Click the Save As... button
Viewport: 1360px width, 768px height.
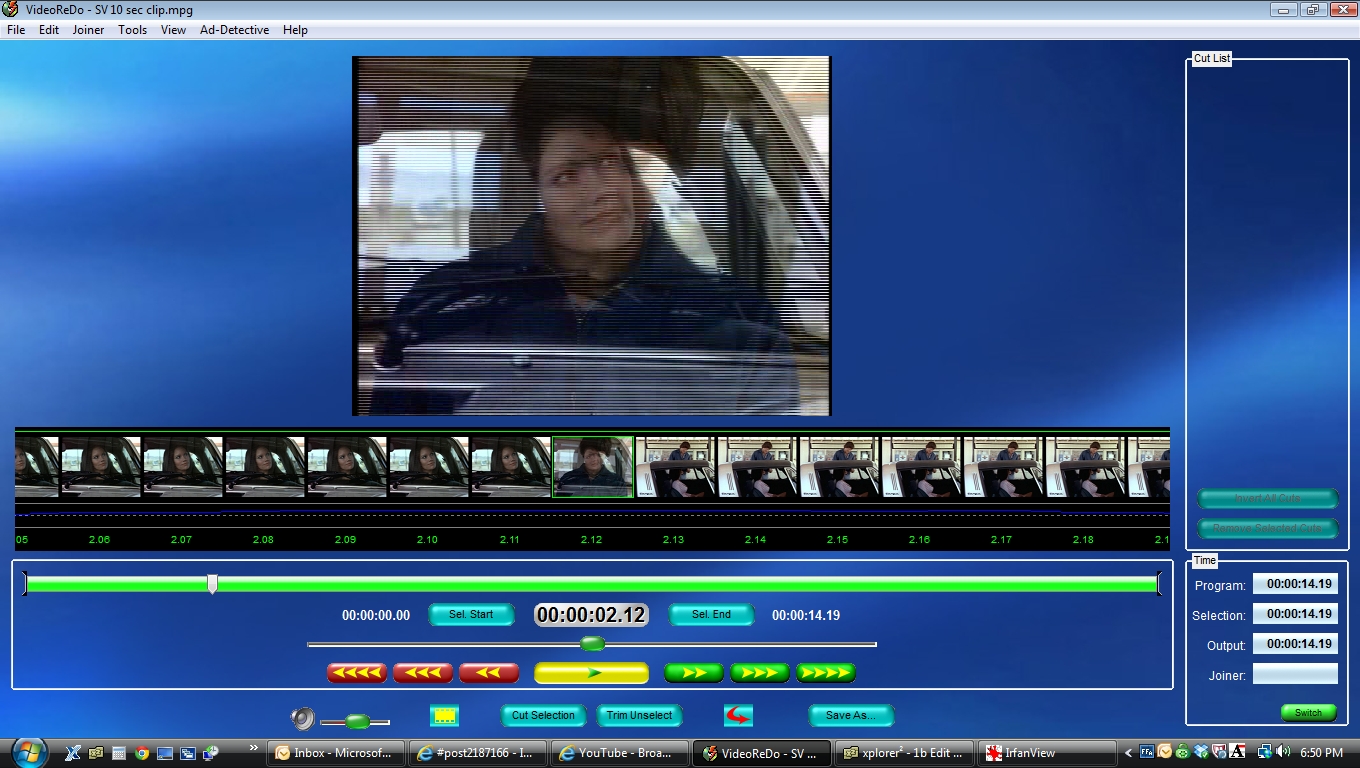[851, 715]
